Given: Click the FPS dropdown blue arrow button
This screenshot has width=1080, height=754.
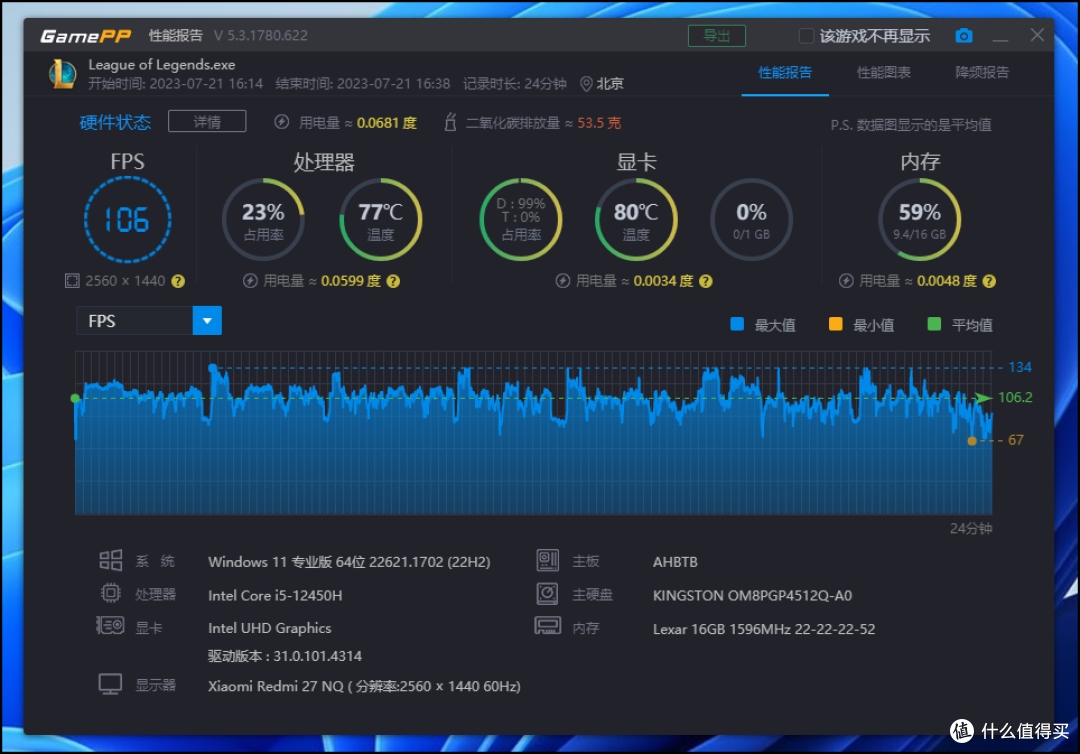Looking at the screenshot, I should 207,321.
